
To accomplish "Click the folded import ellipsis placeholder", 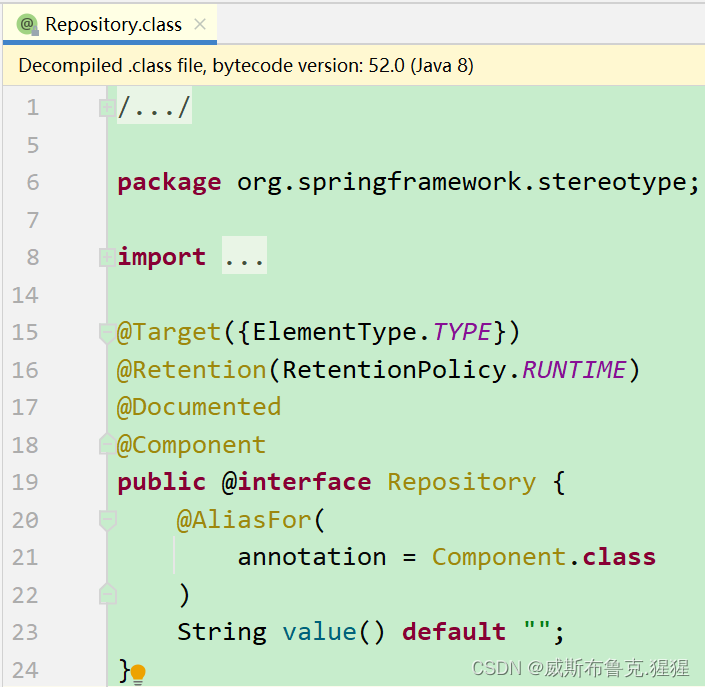I will pyautogui.click(x=244, y=257).
